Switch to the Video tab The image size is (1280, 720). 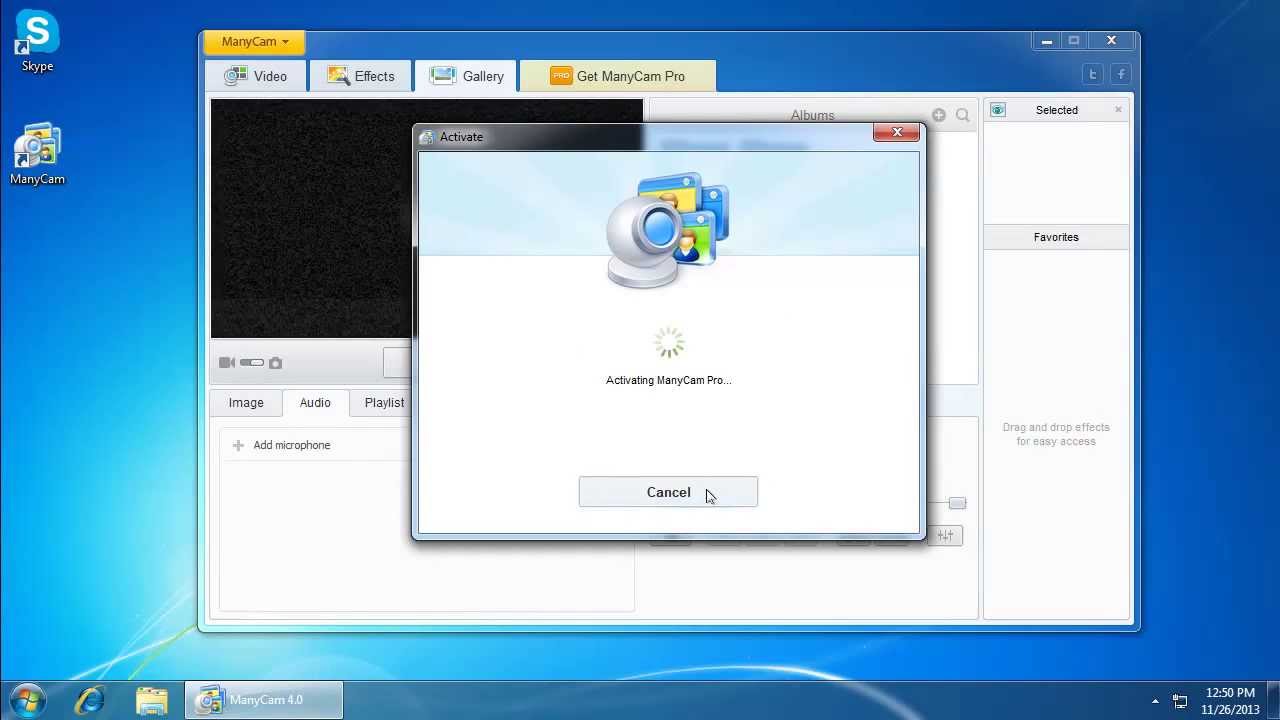point(256,76)
